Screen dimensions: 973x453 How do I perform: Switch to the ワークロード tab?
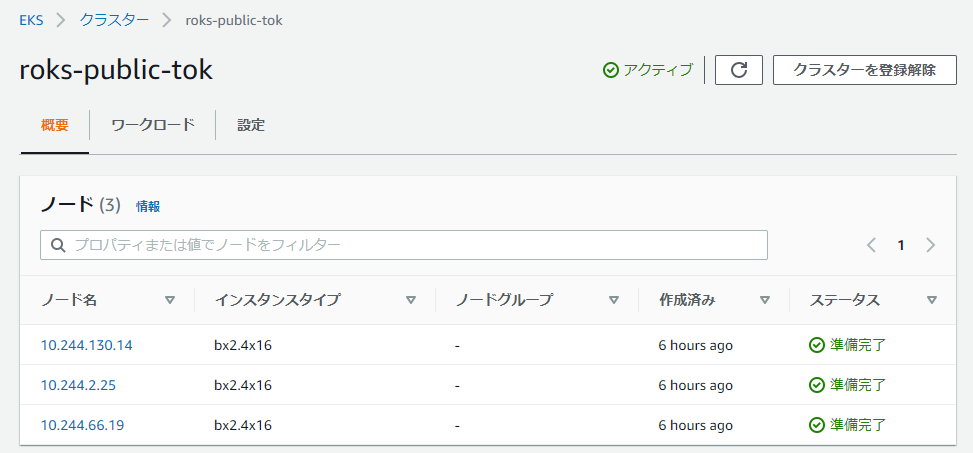[x=153, y=125]
